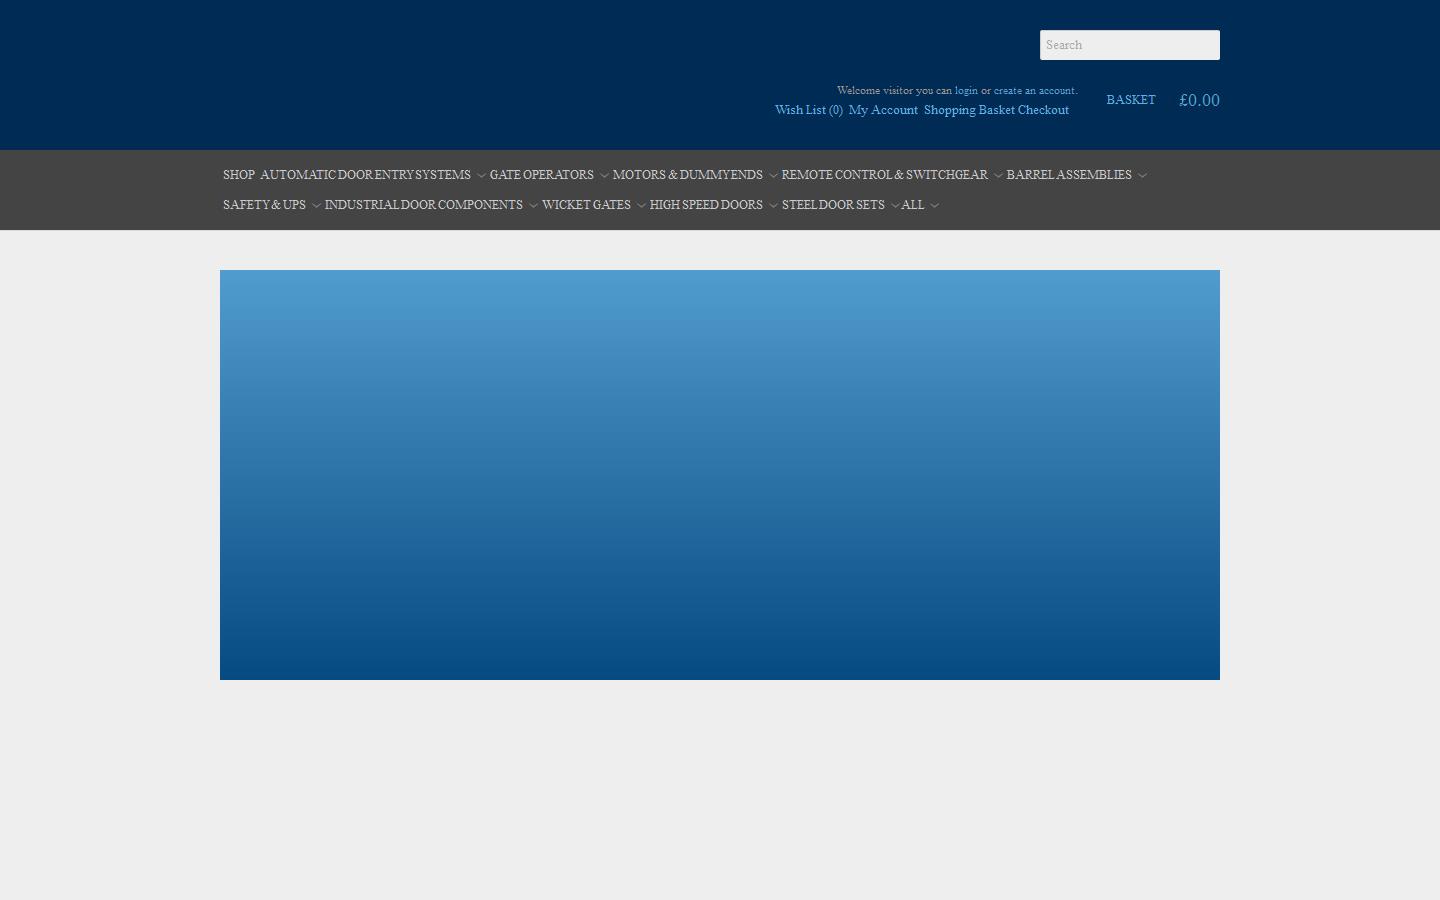Image resolution: width=1440 pixels, height=900 pixels.
Task: Open the login link
Action: click(x=966, y=91)
